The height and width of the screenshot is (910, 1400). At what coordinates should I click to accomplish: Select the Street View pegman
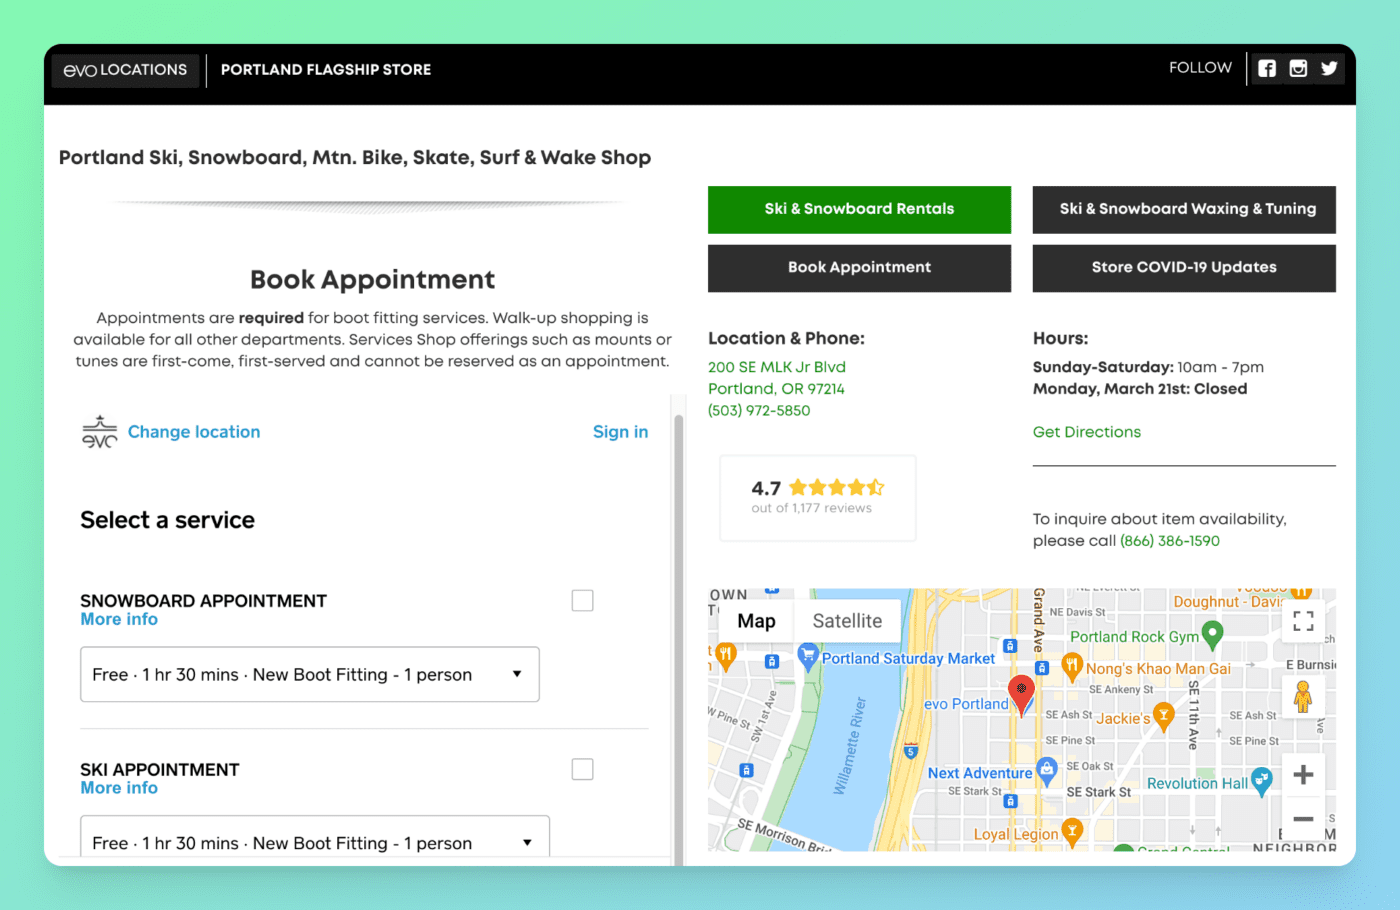(1303, 696)
